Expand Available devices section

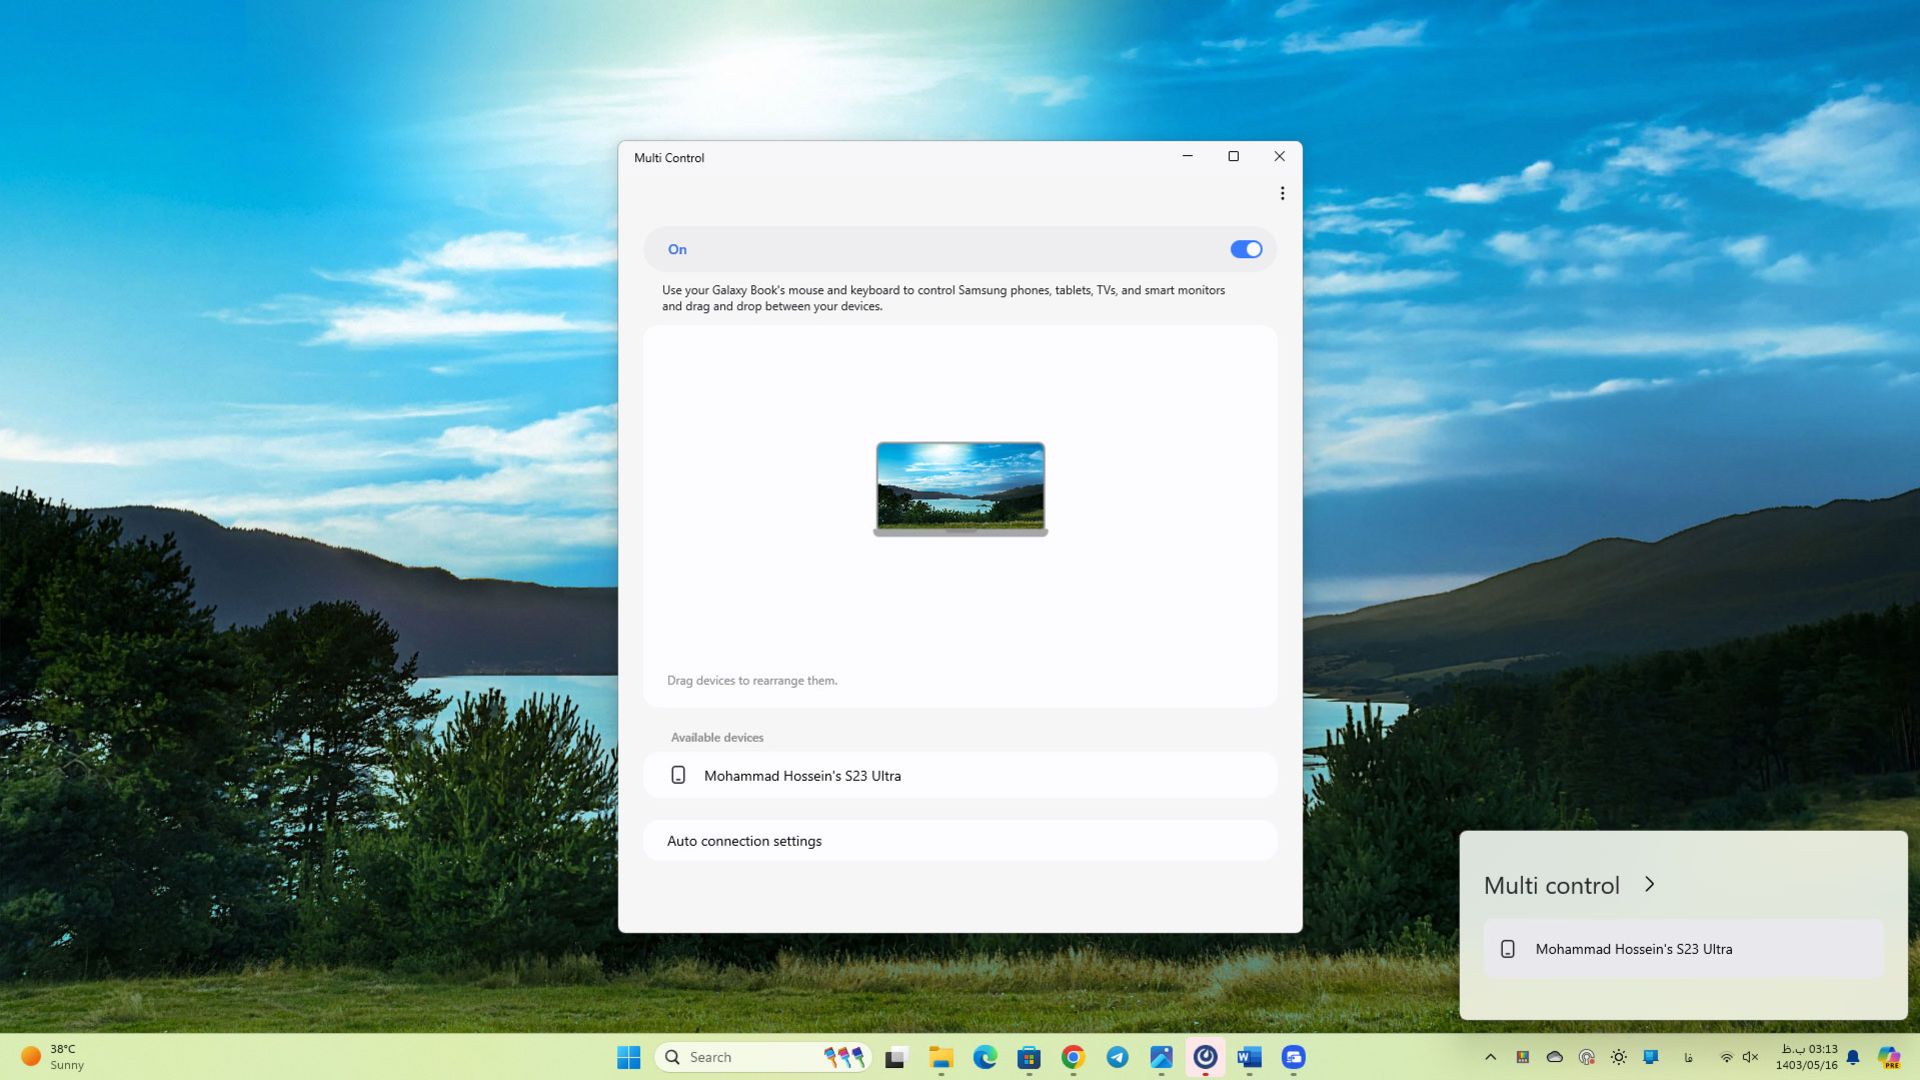point(716,736)
